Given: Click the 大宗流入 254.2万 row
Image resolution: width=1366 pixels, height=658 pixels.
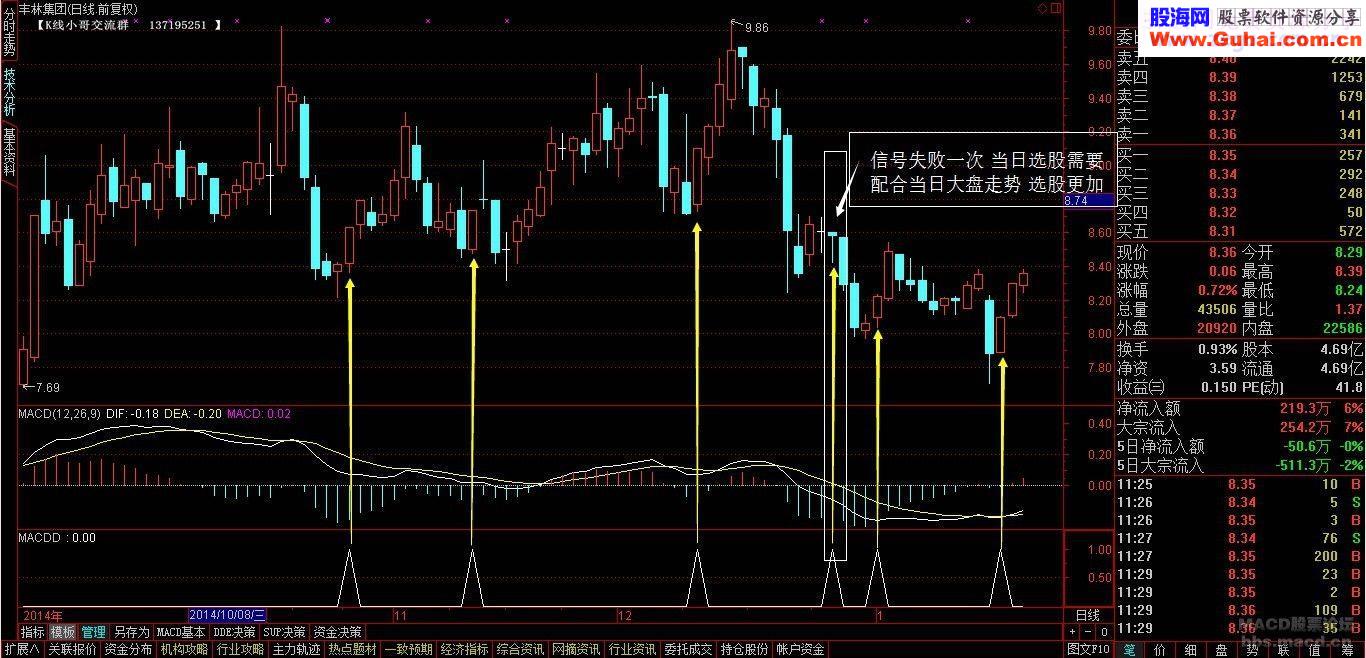Looking at the screenshot, I should [x=1240, y=427].
